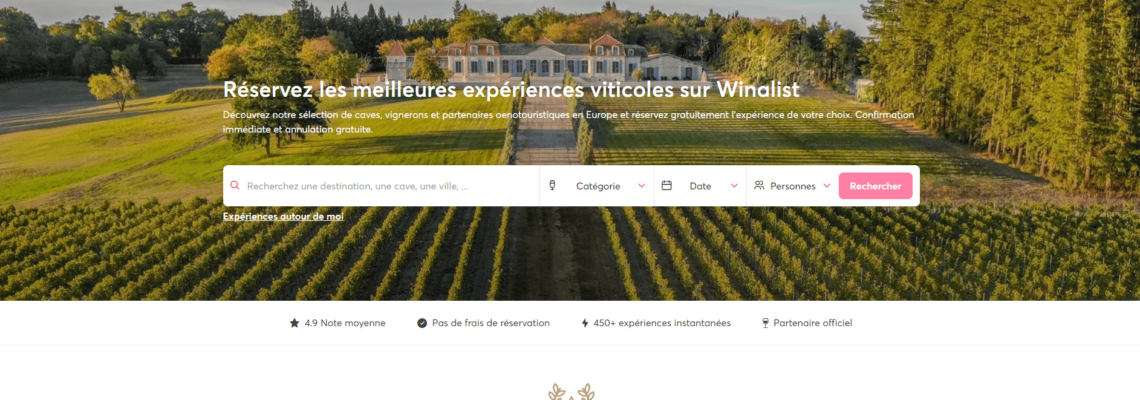Open the Date picker dropdown

(x=700, y=185)
